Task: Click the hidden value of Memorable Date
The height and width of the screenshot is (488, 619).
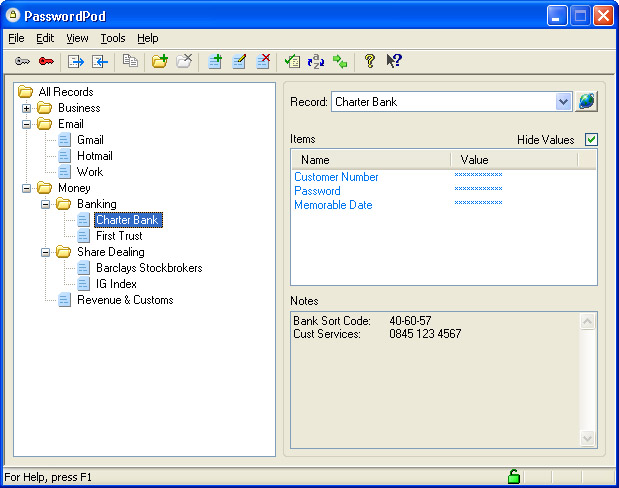Action: pos(478,203)
